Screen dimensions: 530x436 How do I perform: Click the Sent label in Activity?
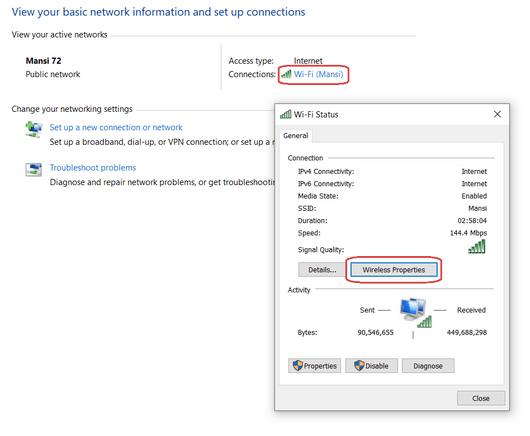coord(367,310)
